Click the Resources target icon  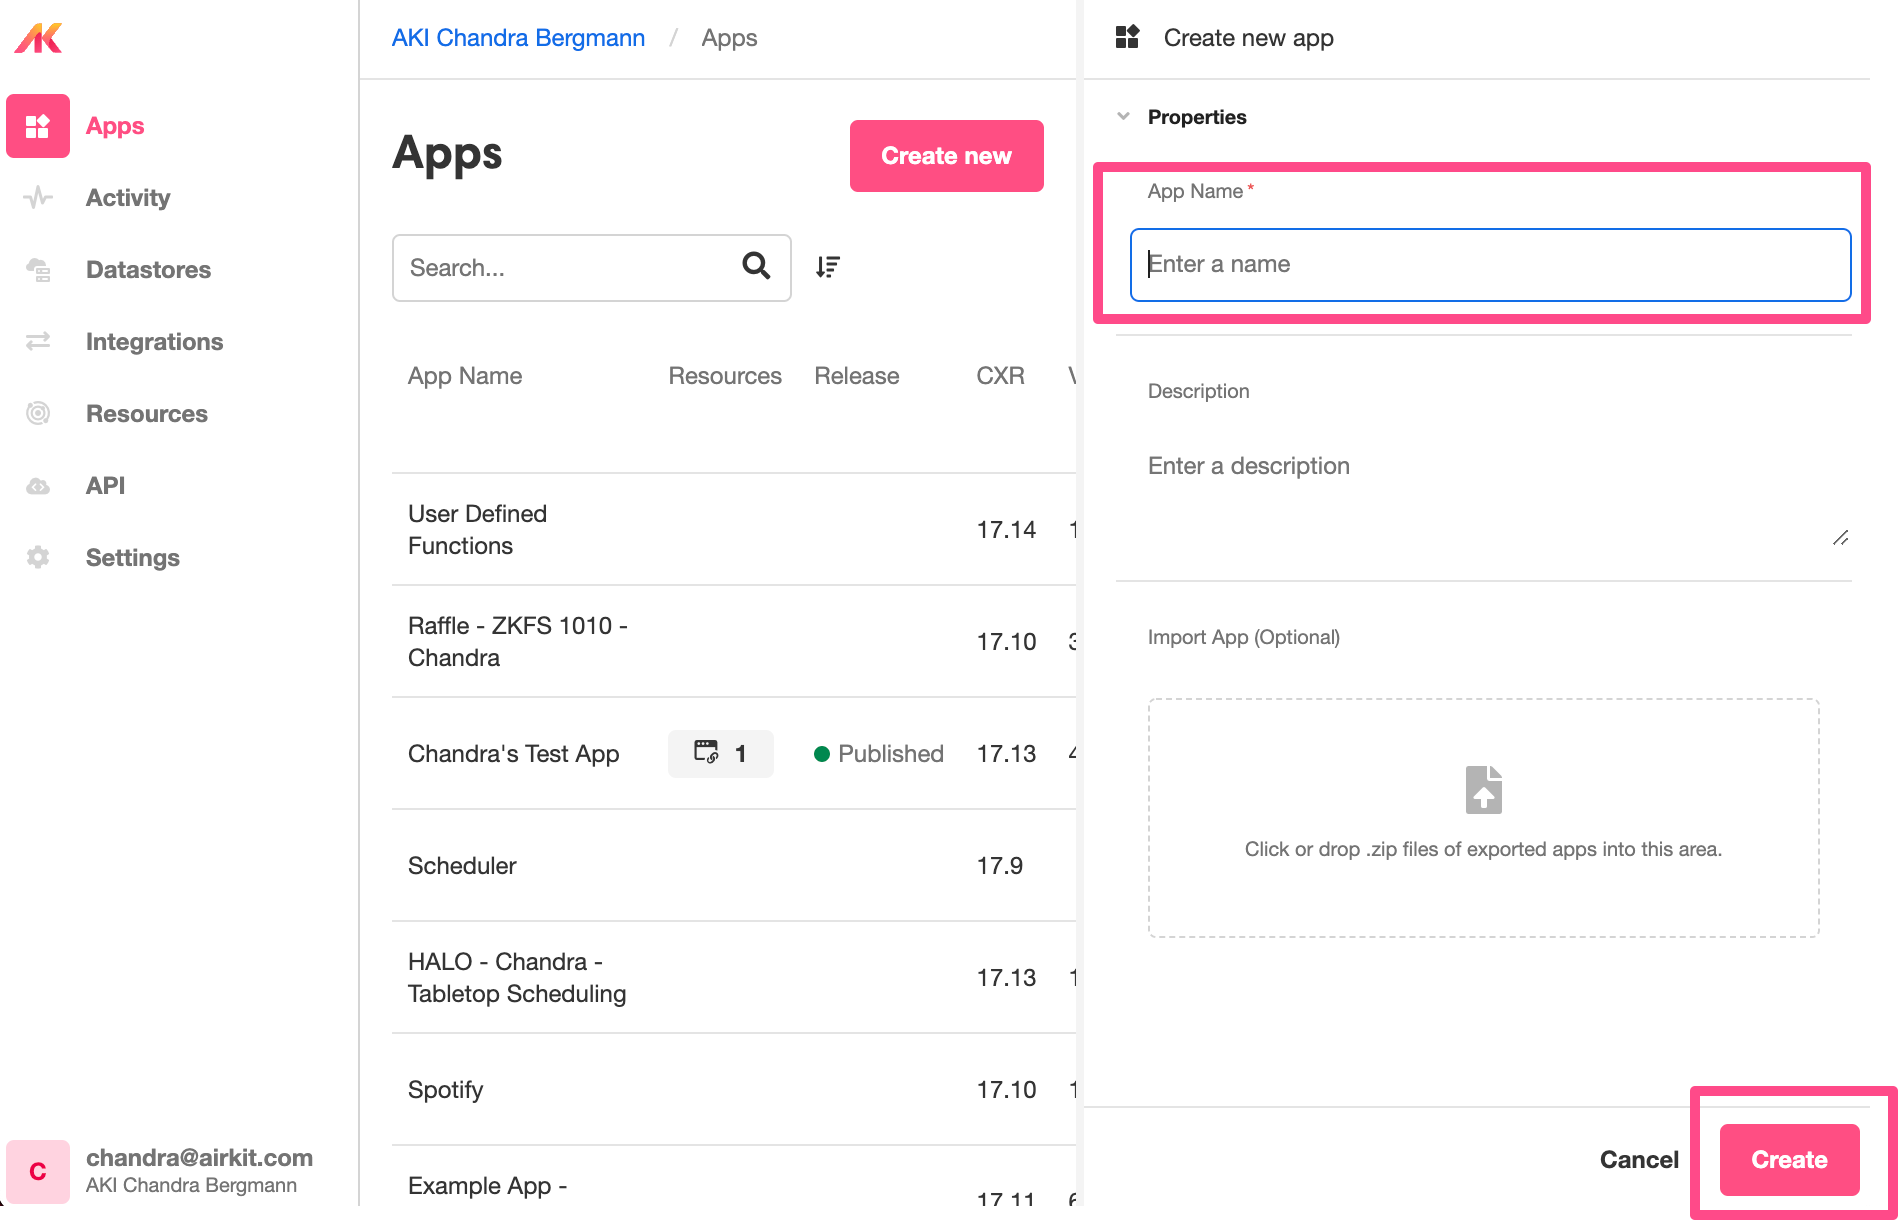(x=38, y=413)
